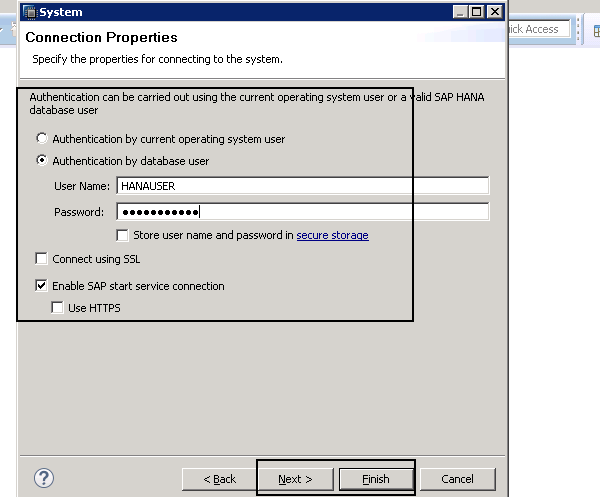Select authentication by current operating system user

42,139
